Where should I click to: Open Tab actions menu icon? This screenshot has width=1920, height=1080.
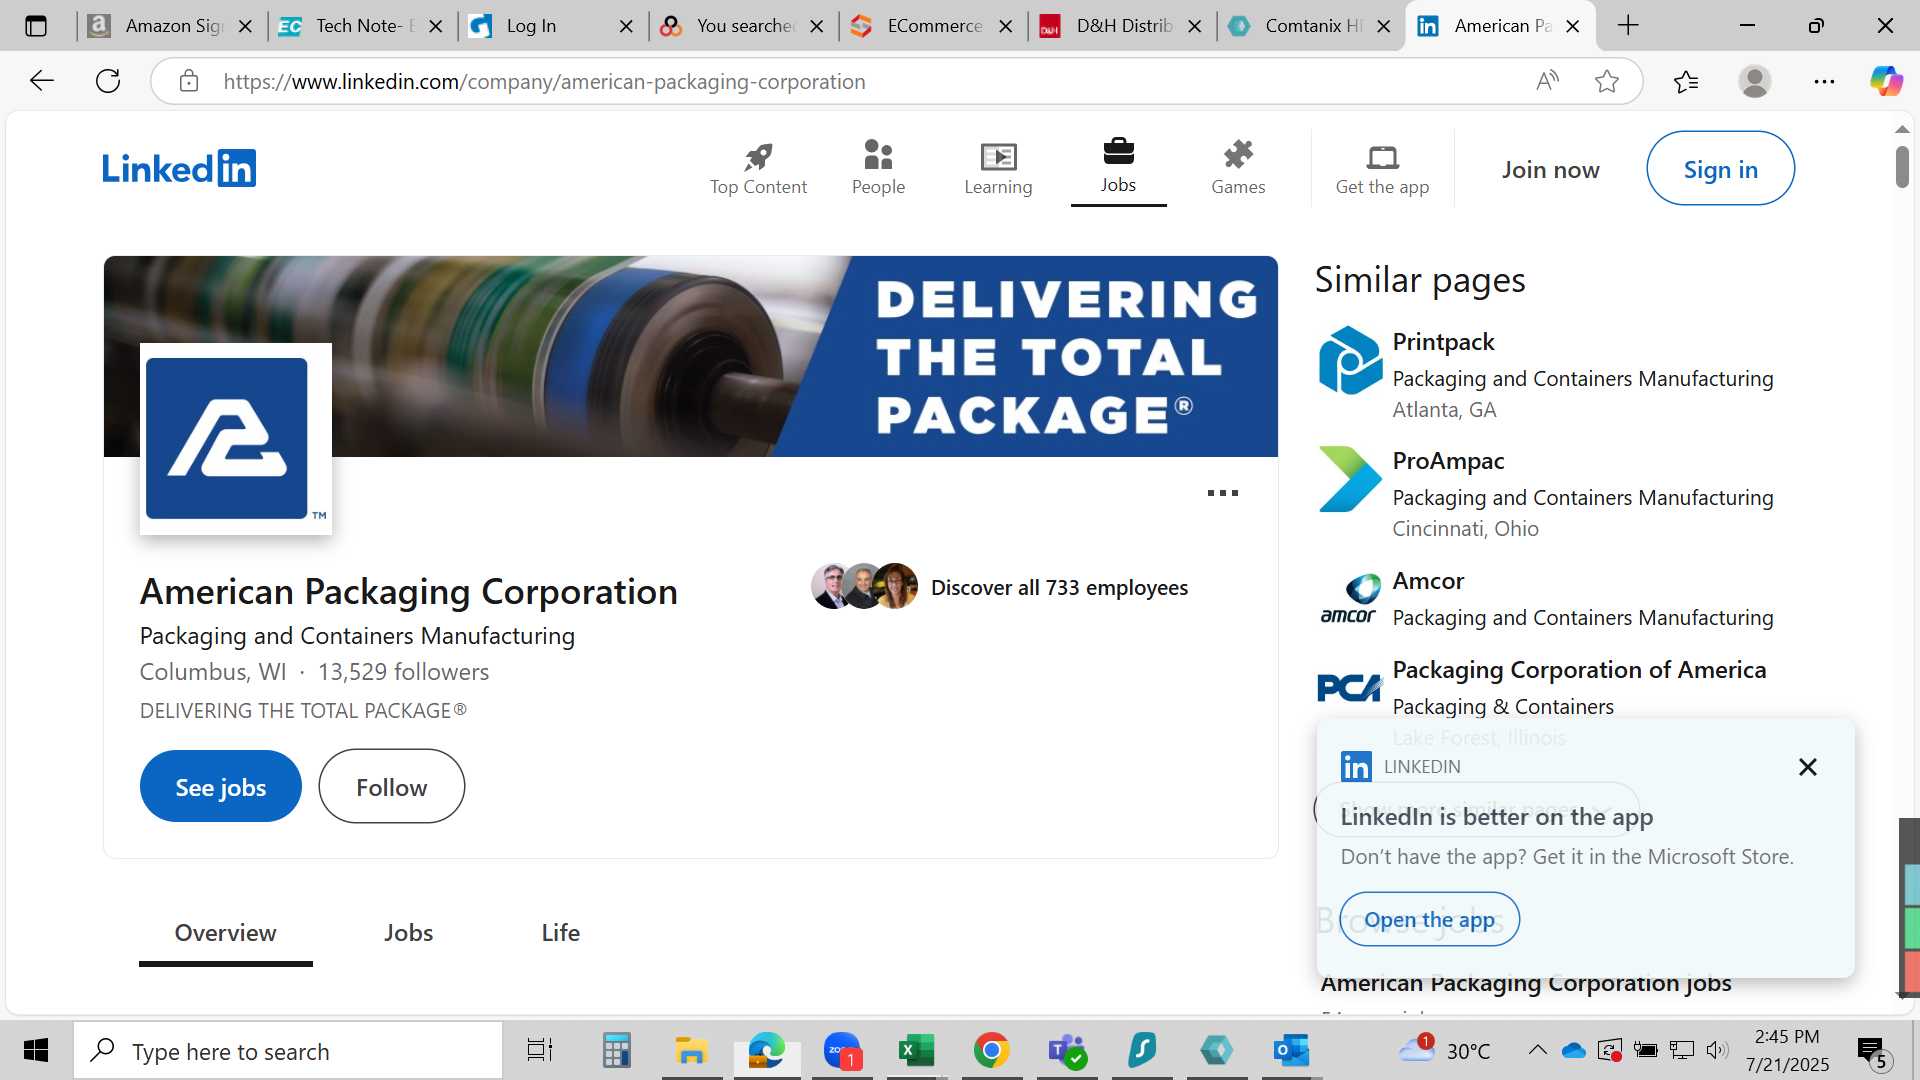[x=36, y=26]
